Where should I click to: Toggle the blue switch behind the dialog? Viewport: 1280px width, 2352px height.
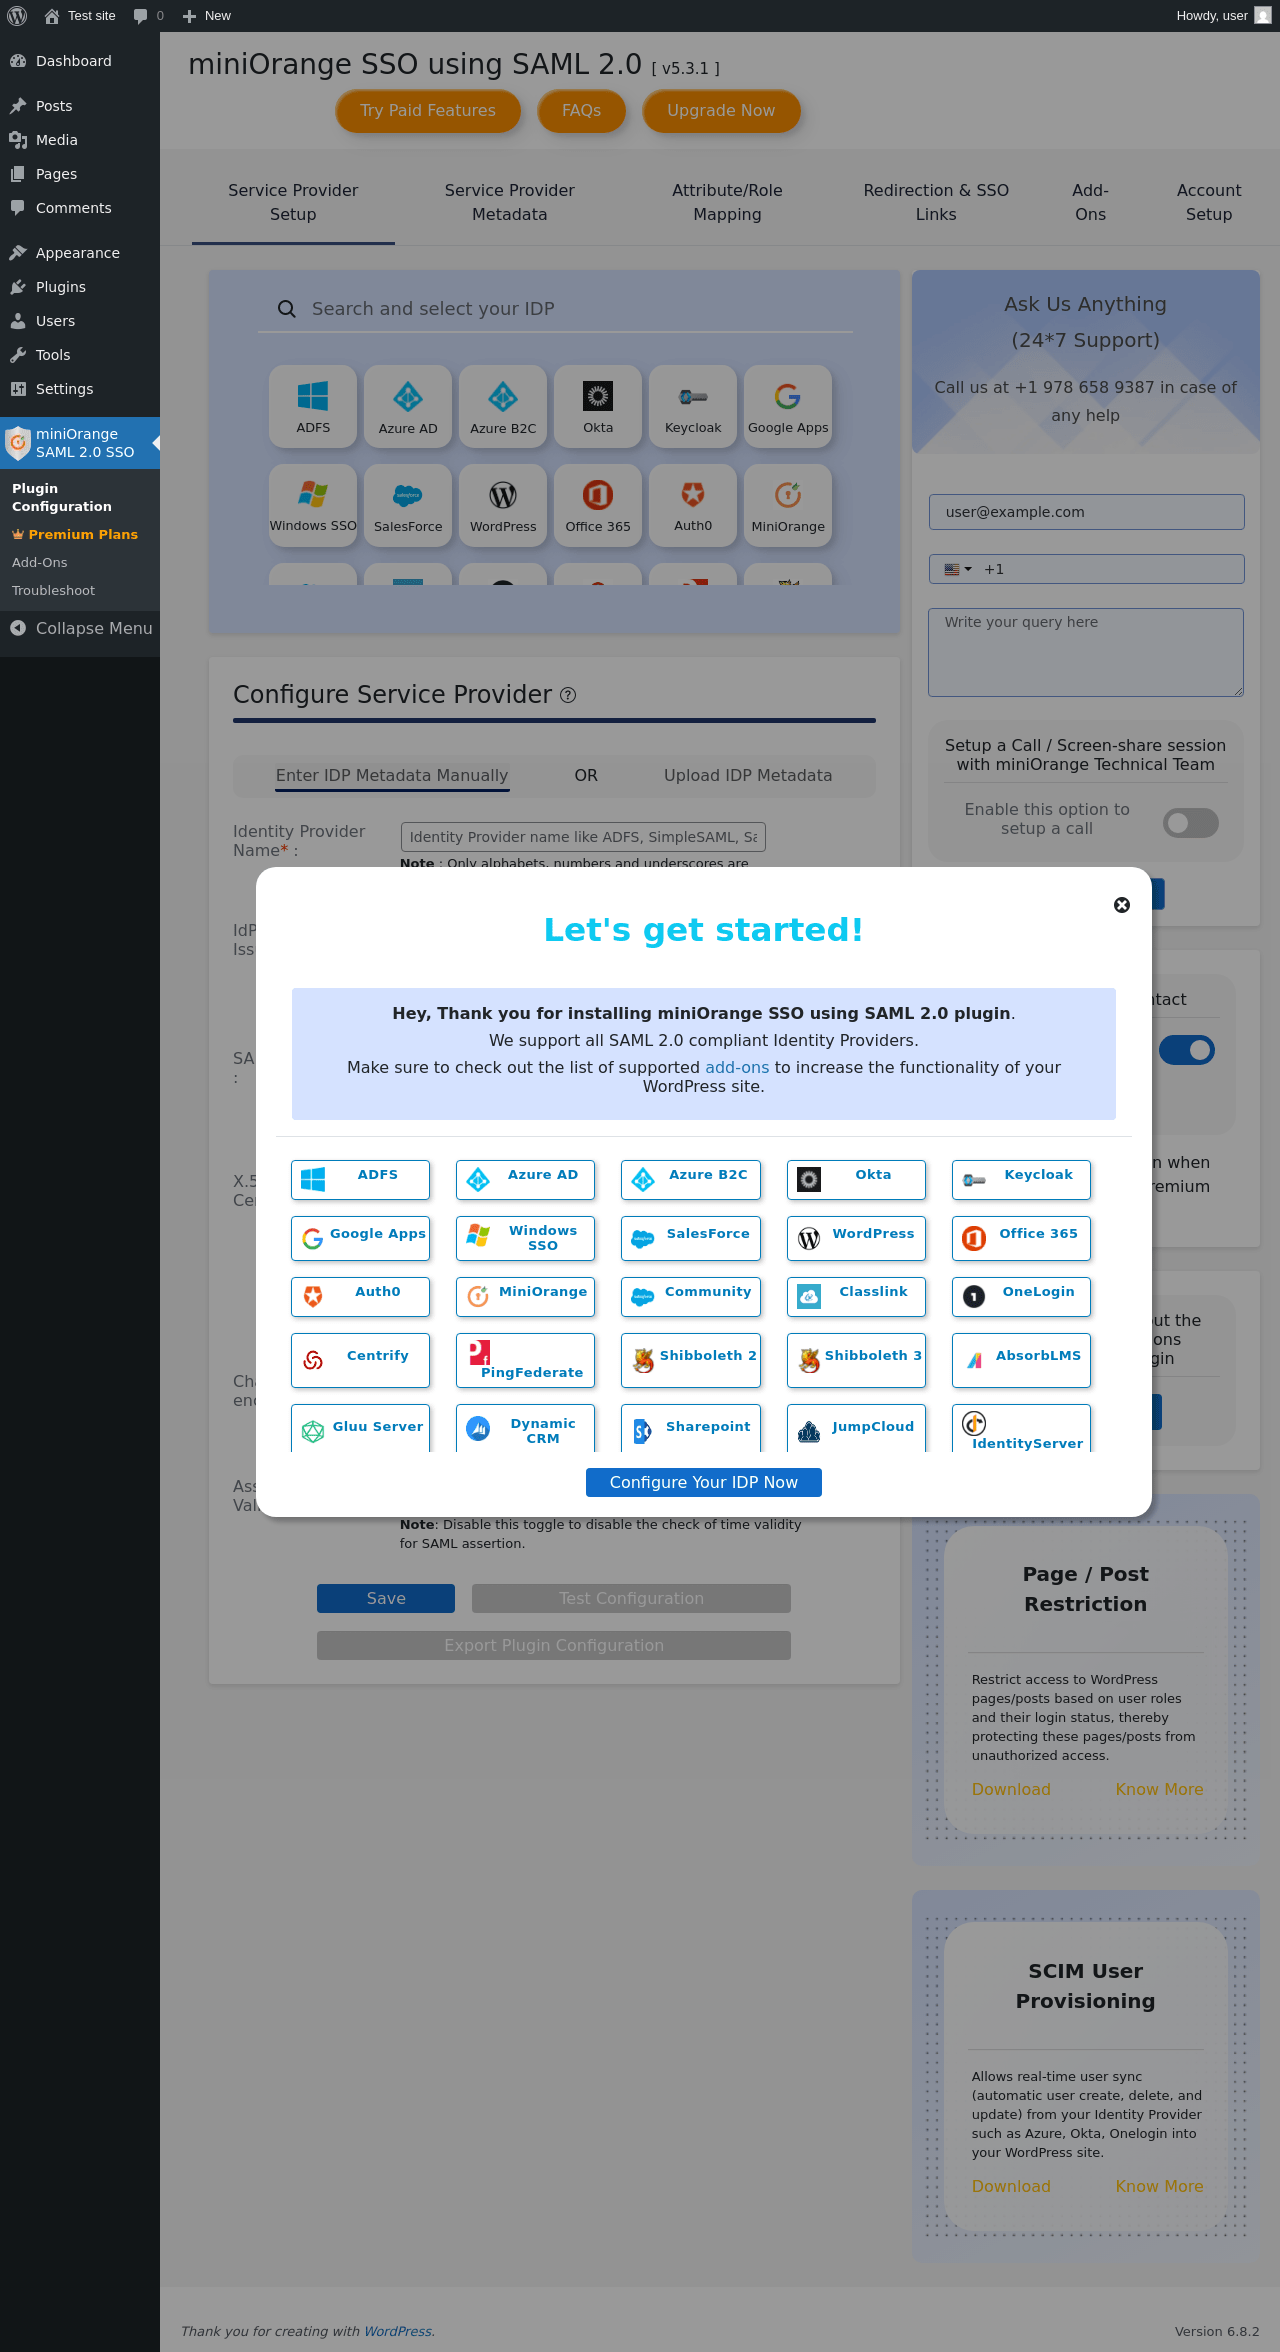[x=1187, y=1050]
